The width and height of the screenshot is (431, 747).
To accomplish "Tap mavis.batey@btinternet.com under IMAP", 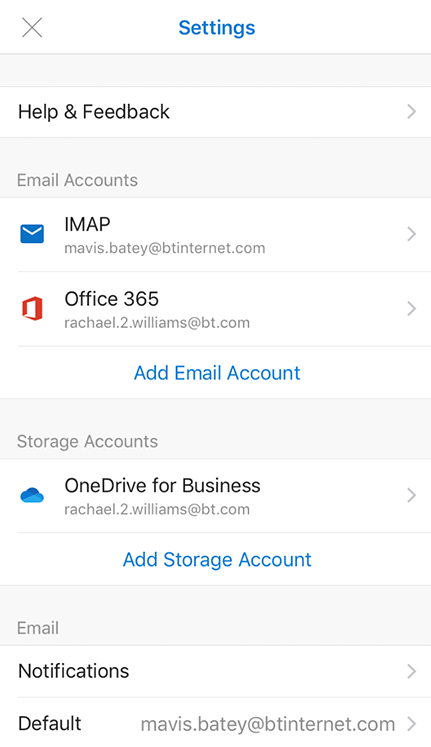I will click(x=165, y=248).
